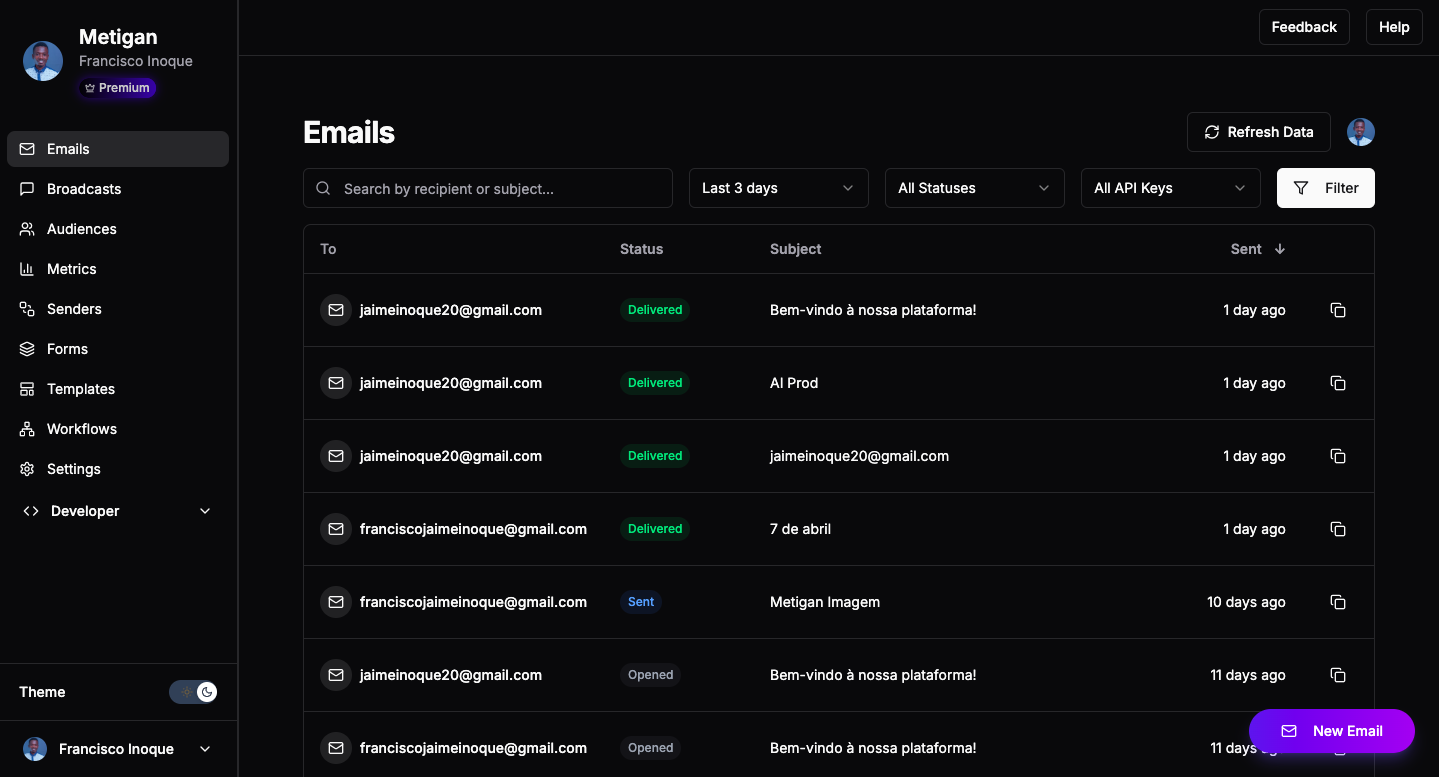1439x777 pixels.
Task: Click the Emails envelope icon in sidebar
Action: (27, 149)
